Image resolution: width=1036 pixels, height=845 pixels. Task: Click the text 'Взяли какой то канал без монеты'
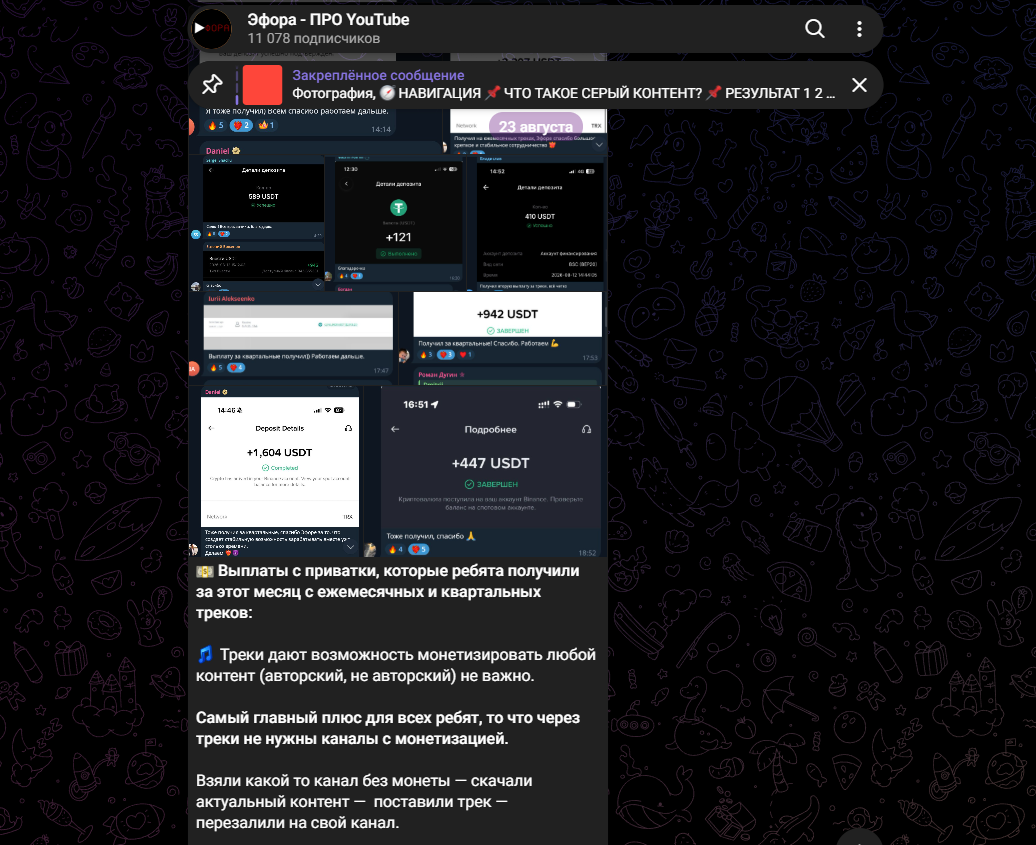click(x=323, y=780)
